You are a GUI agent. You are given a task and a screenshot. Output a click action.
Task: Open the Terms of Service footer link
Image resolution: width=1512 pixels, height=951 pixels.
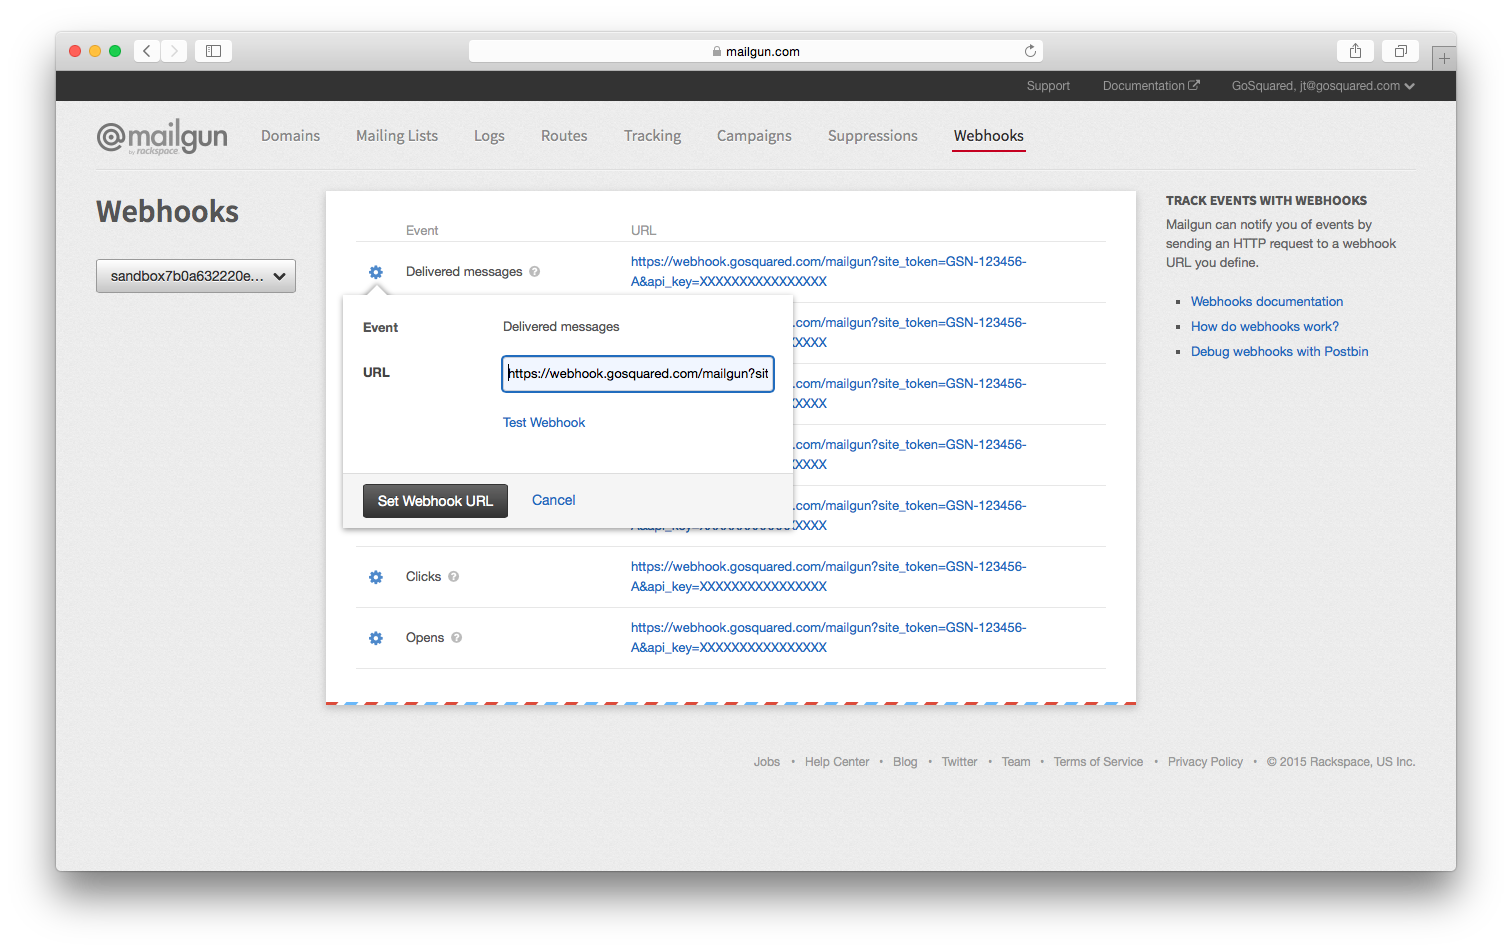(1098, 762)
